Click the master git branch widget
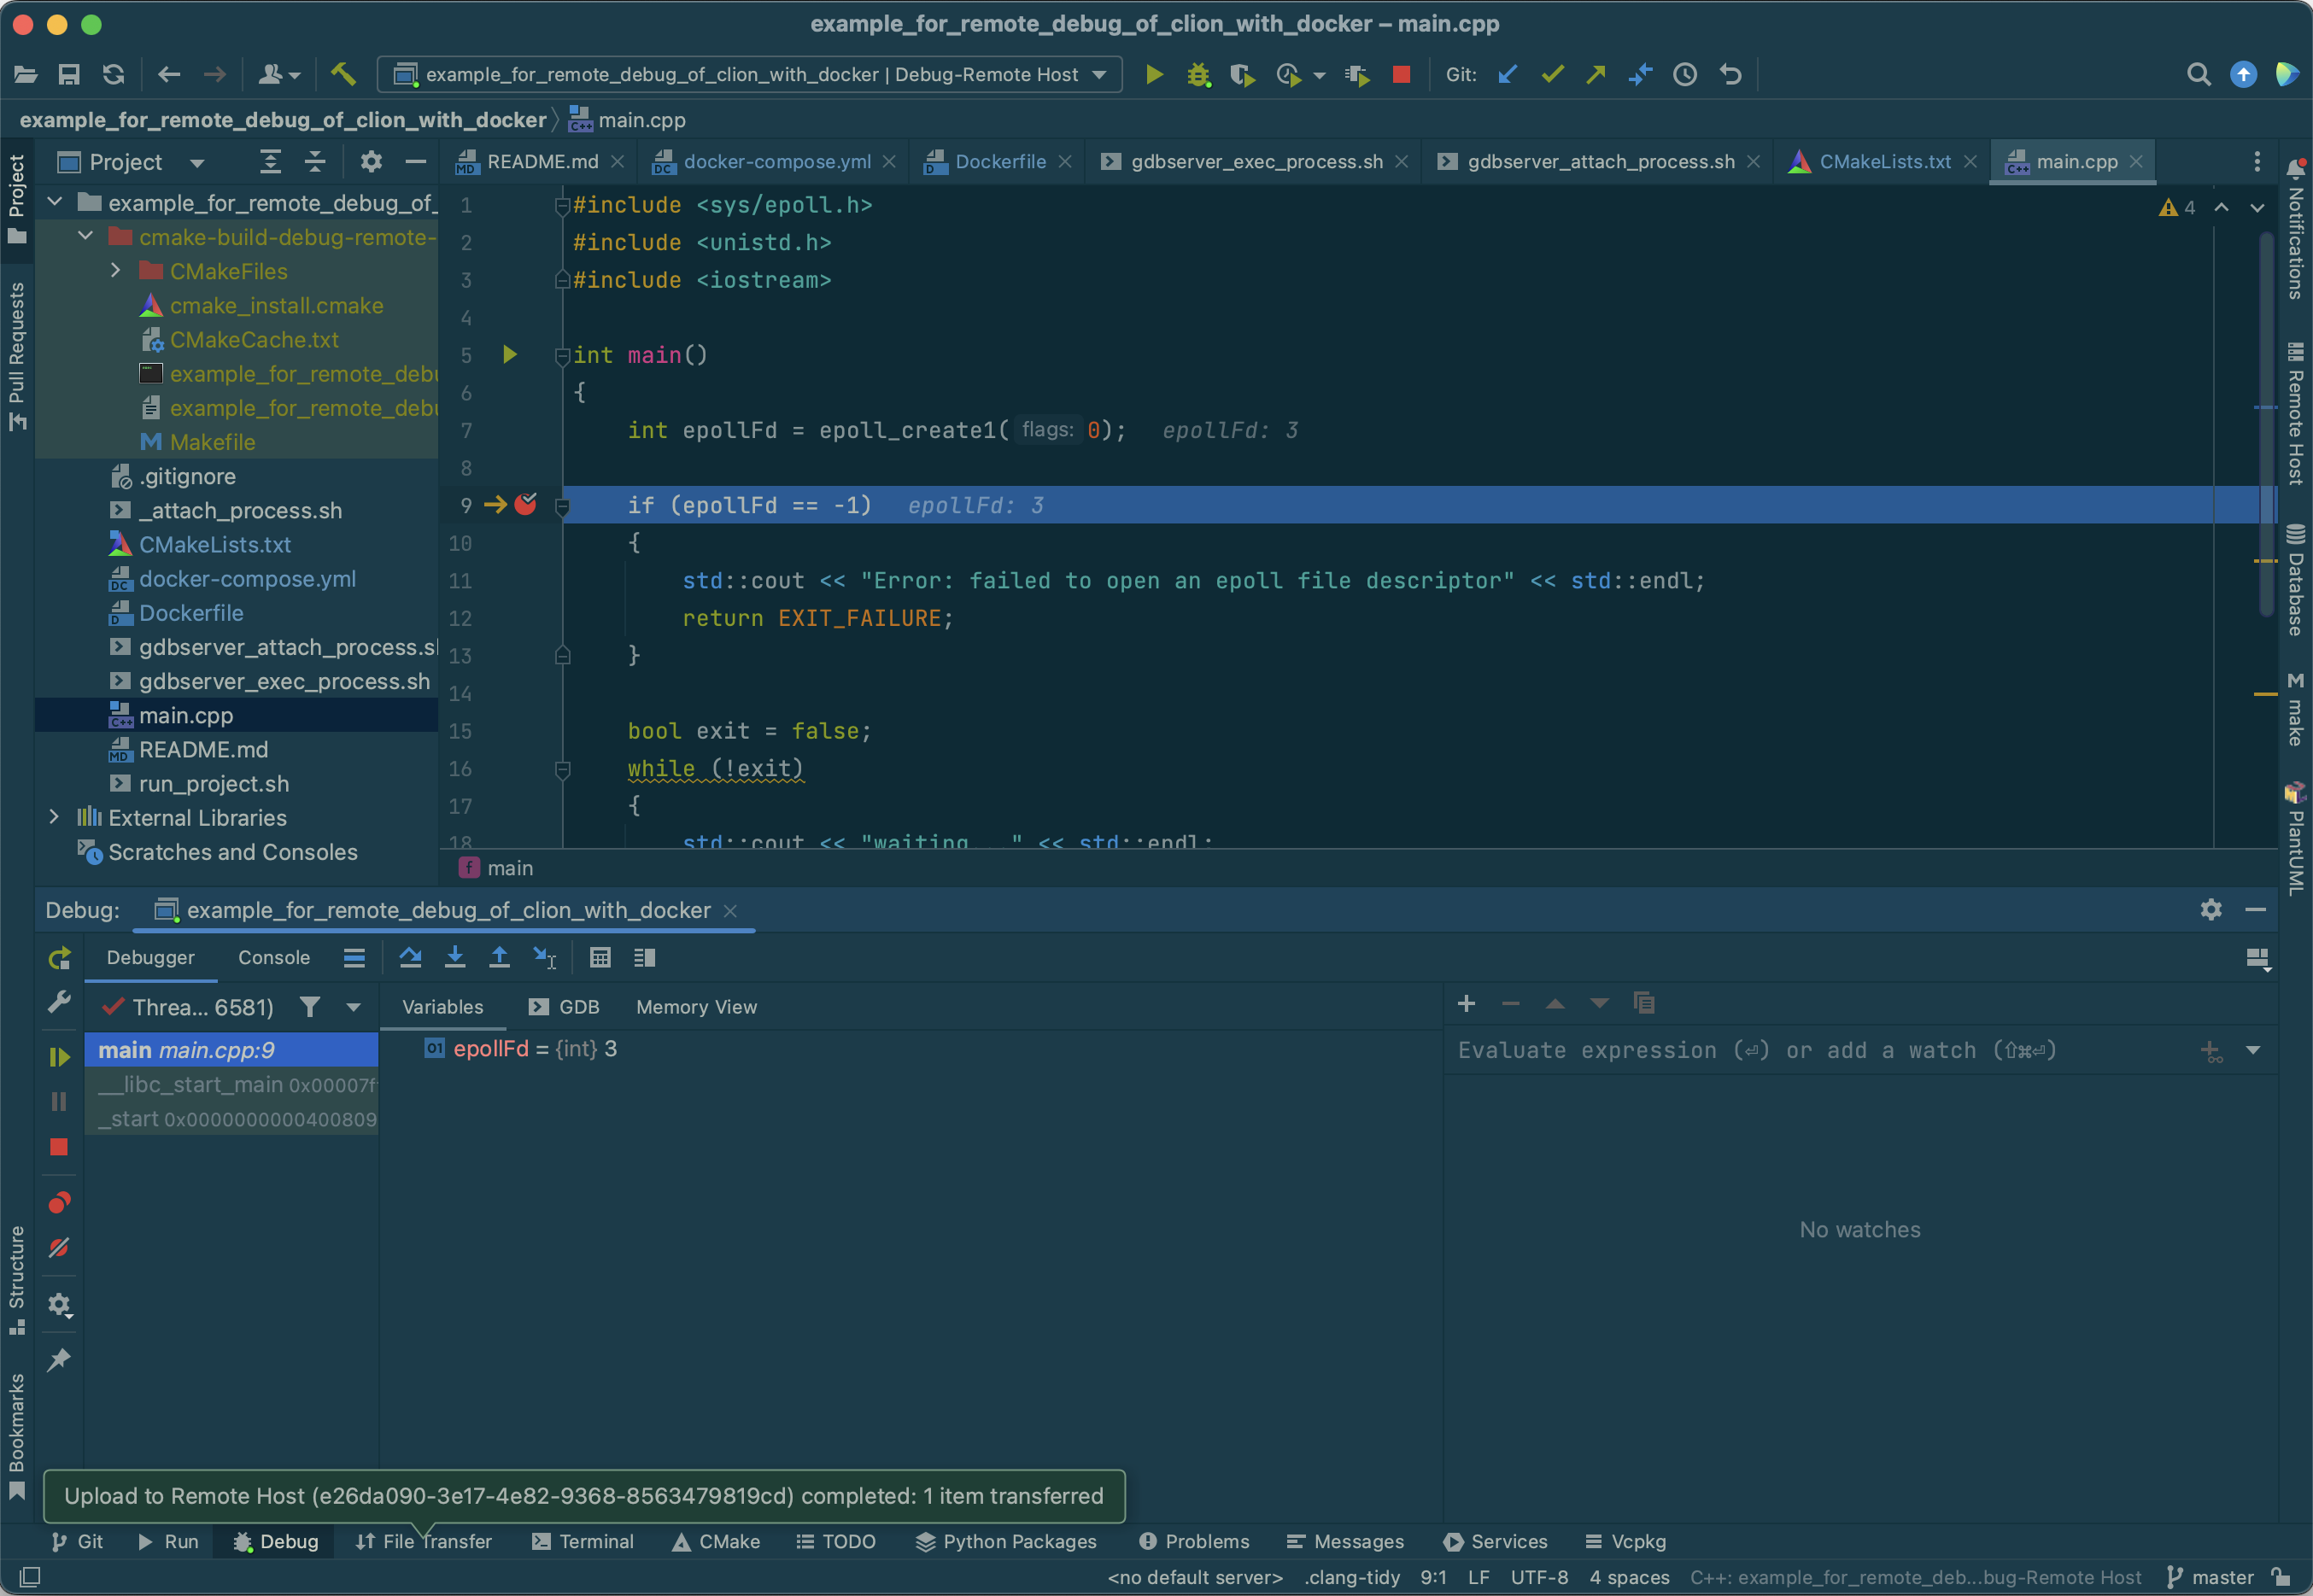Viewport: 2313px width, 1596px height. pos(2212,1577)
